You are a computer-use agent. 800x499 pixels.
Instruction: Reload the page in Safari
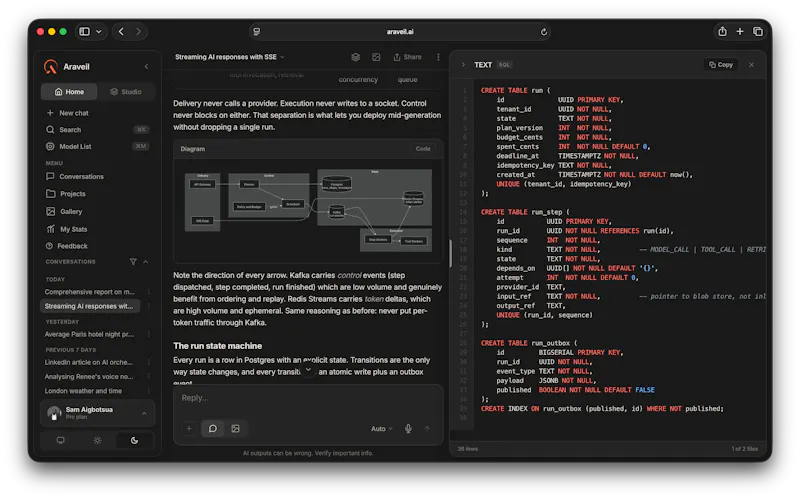[544, 32]
